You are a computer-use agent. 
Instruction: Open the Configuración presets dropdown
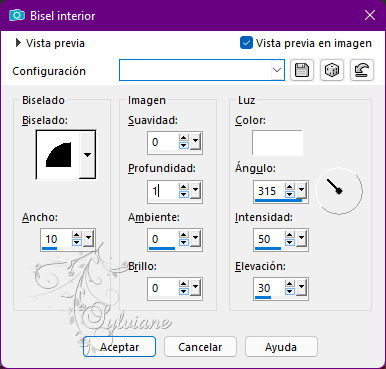277,70
